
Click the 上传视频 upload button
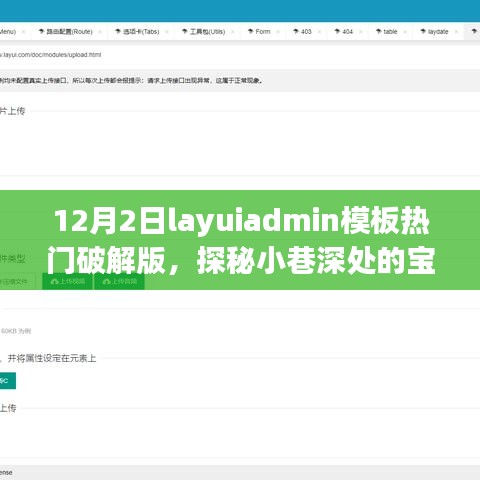67,282
